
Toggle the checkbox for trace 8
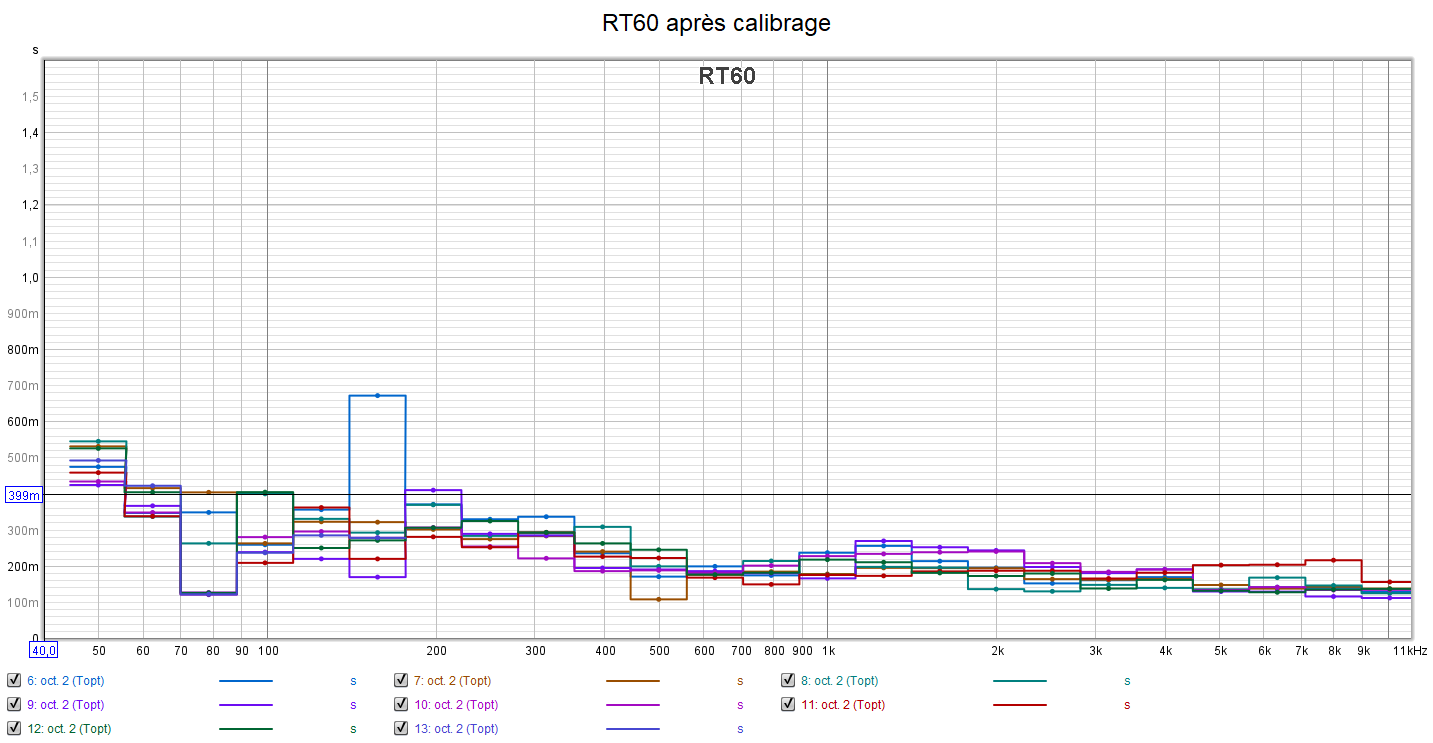click(x=789, y=680)
